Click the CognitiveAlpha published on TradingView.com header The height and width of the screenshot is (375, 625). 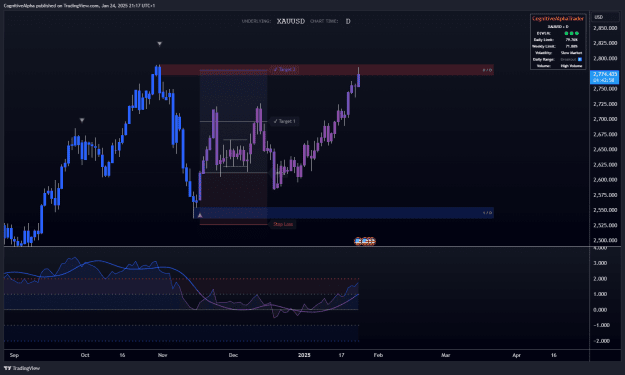coord(79,6)
